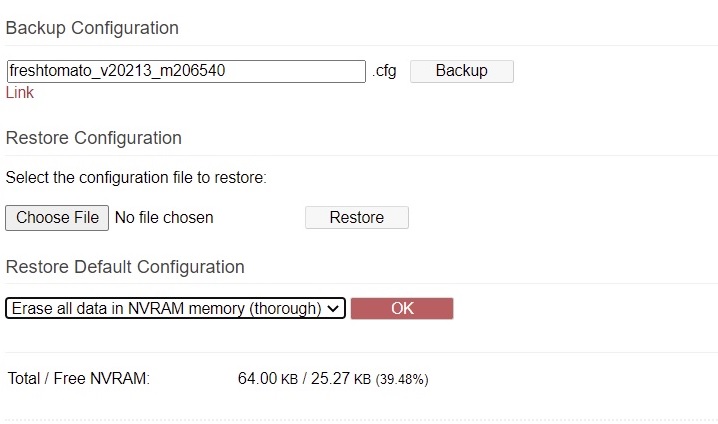The height and width of the screenshot is (424, 718).
Task: Click the 64.00 KB total value
Action: pyautogui.click(x=268, y=379)
